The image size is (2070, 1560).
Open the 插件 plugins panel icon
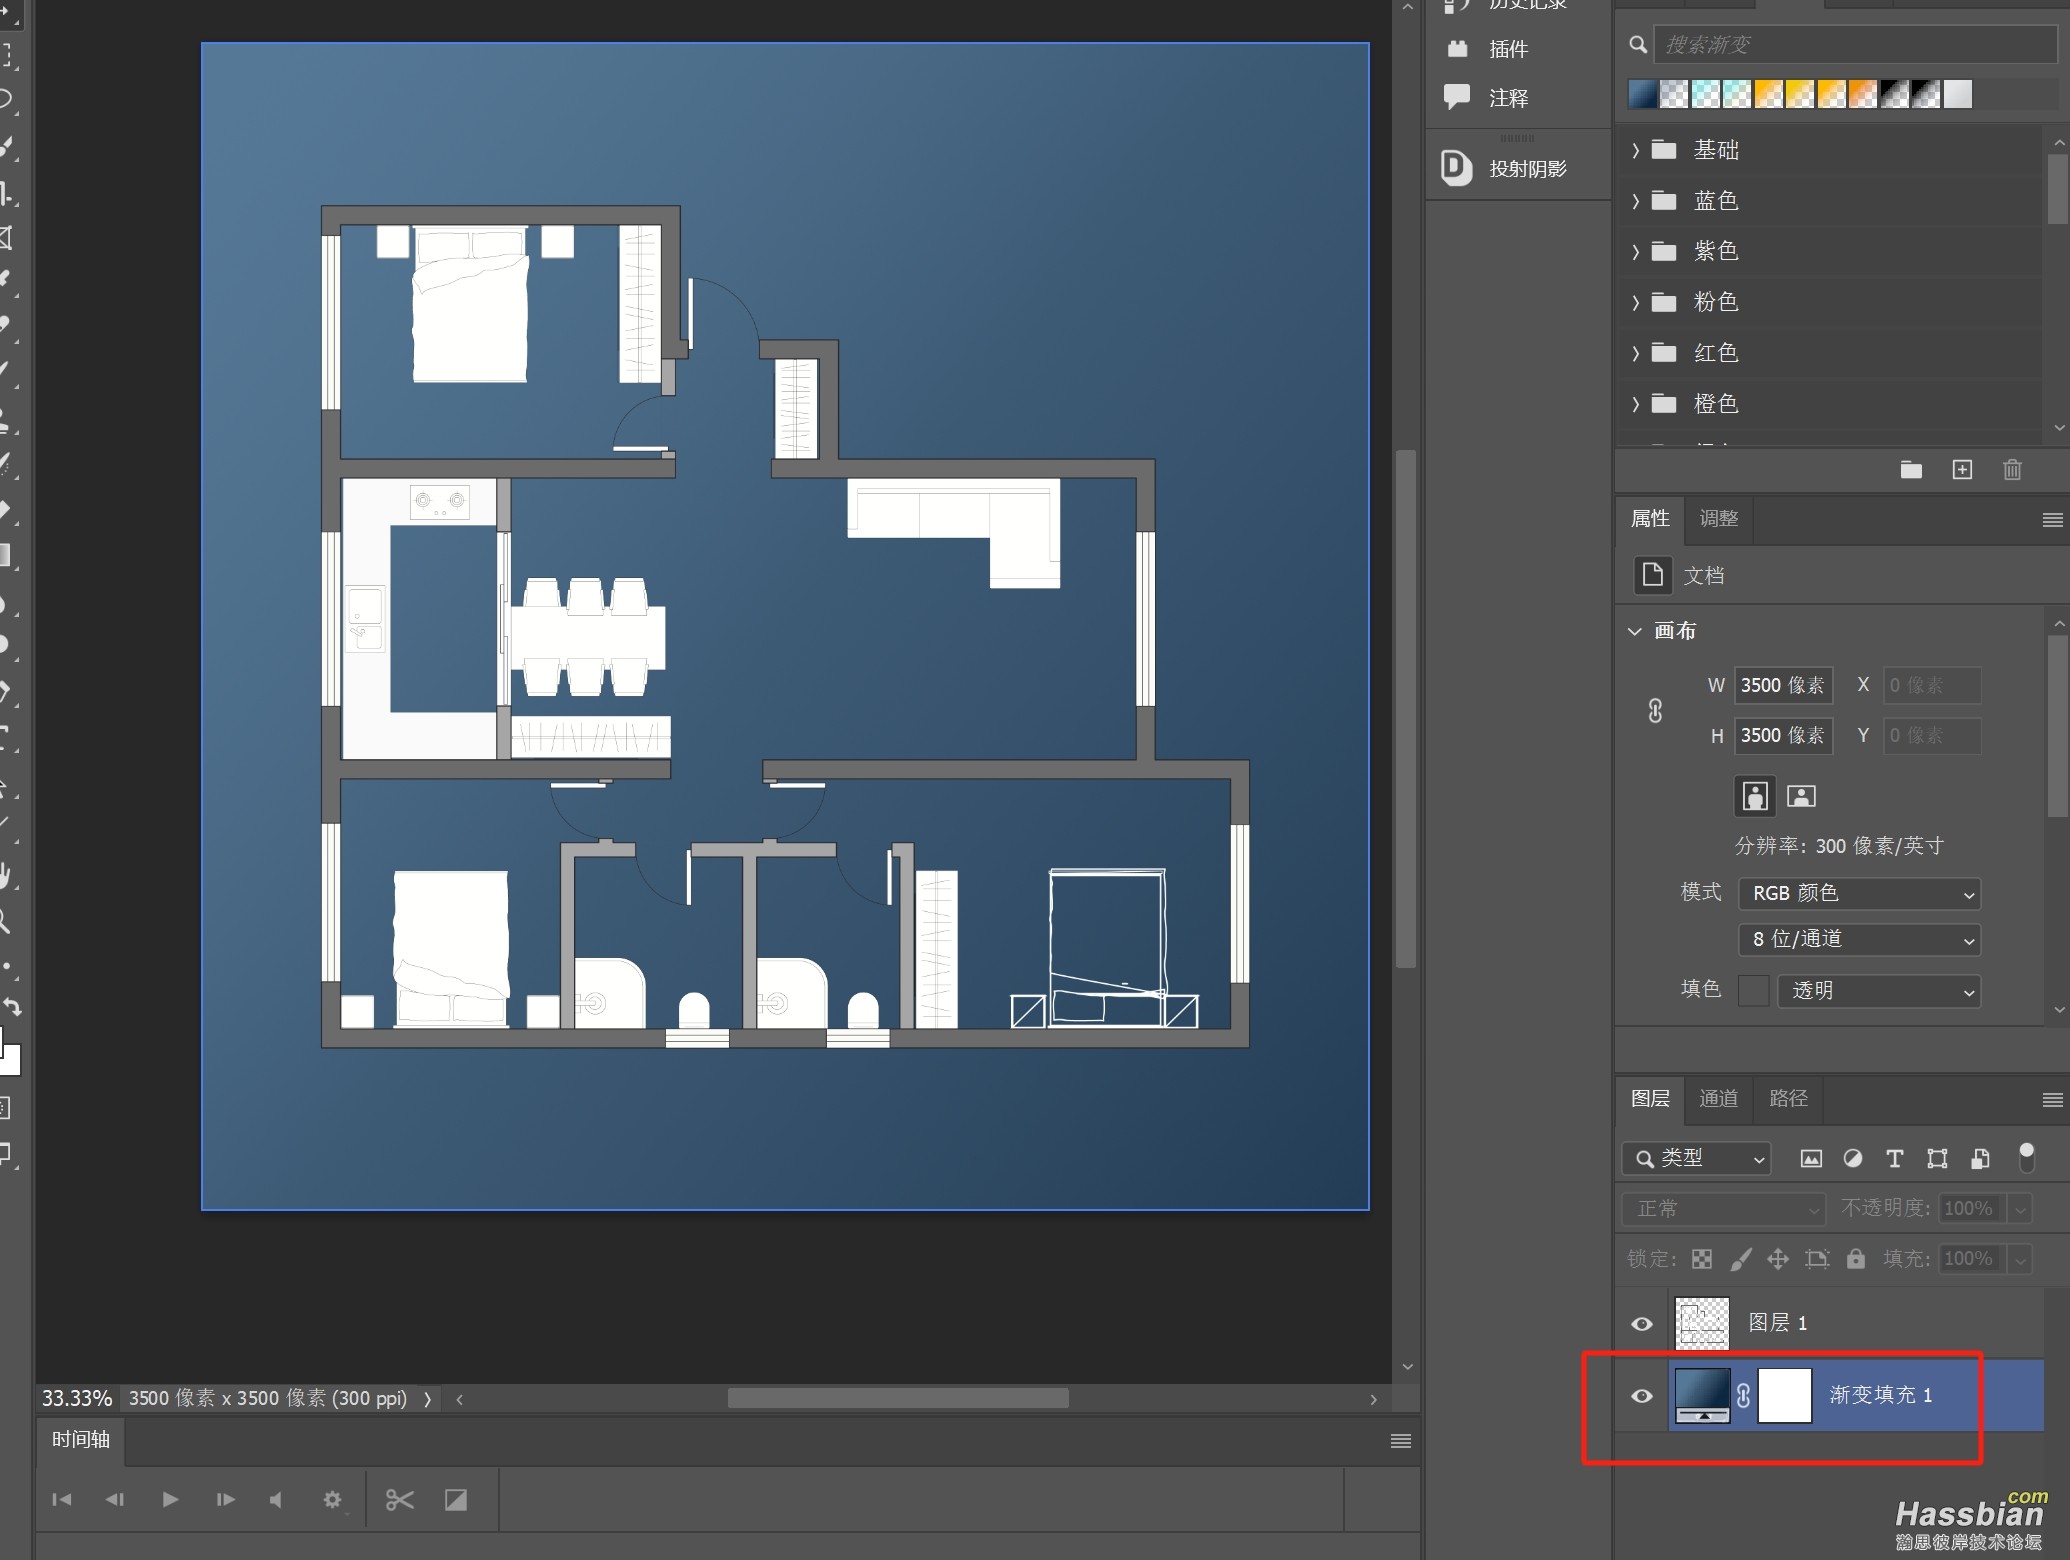[1458, 48]
